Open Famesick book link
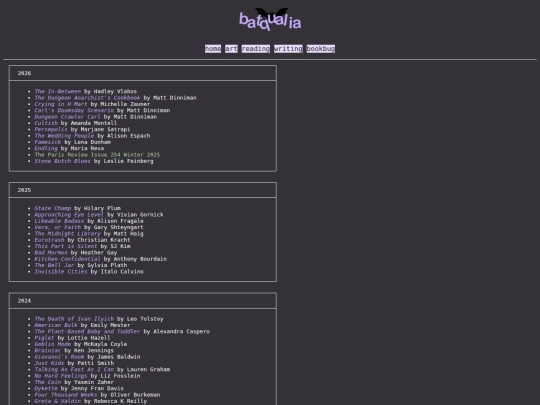 (48, 142)
